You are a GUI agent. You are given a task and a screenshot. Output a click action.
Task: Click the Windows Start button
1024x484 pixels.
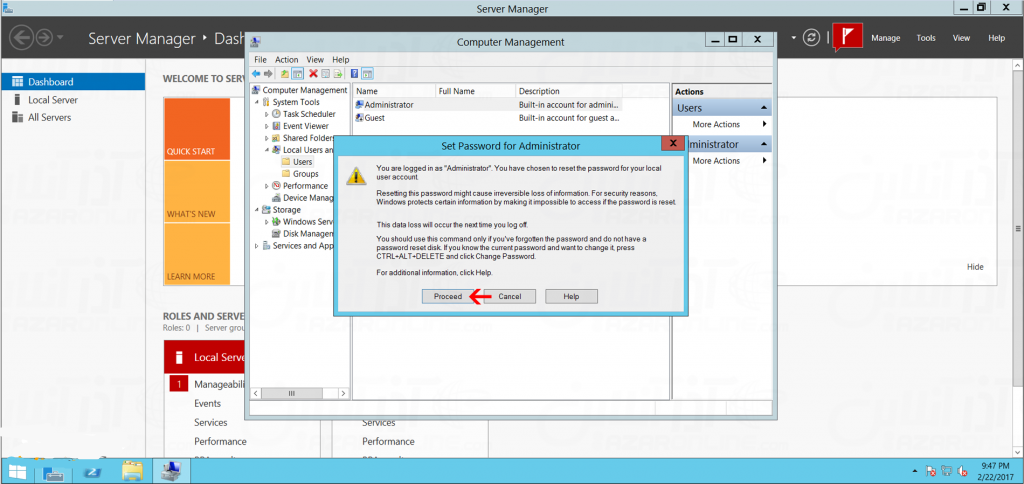click(17, 470)
